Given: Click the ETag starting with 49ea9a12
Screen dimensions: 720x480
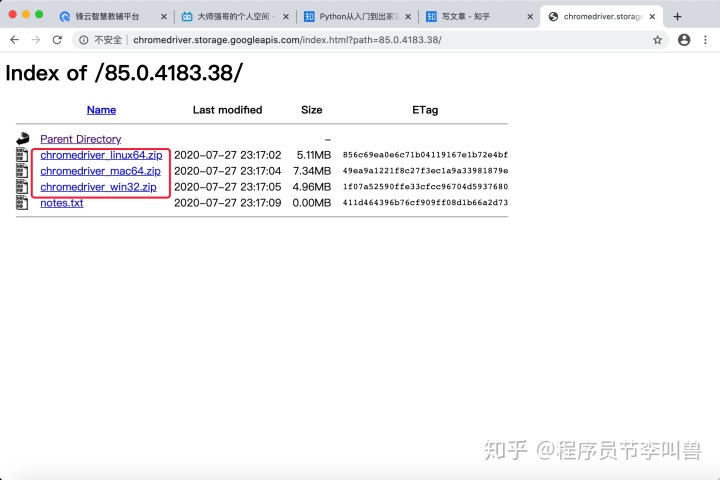Looking at the screenshot, I should (425, 171).
